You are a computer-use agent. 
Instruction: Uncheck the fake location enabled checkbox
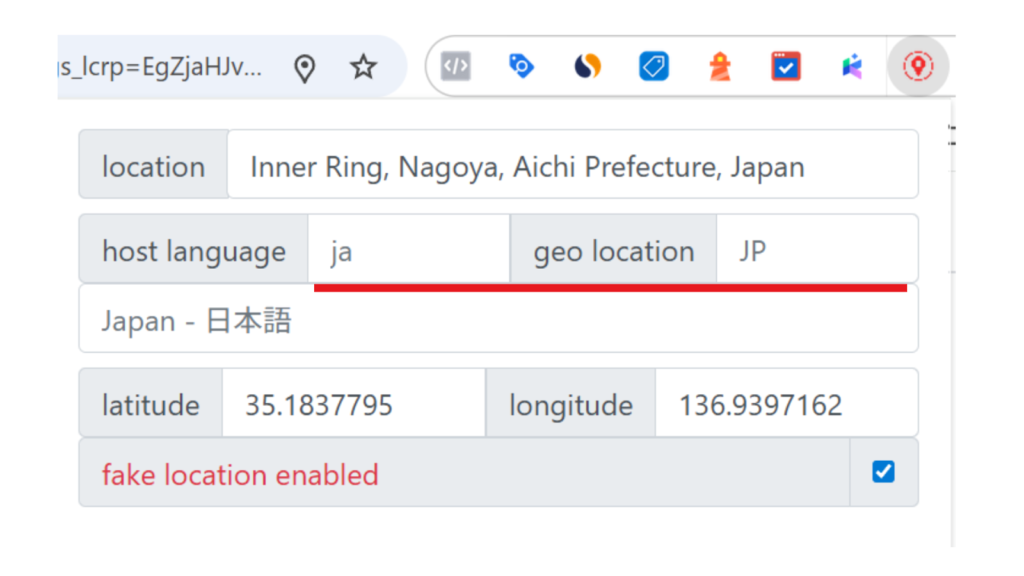(883, 472)
